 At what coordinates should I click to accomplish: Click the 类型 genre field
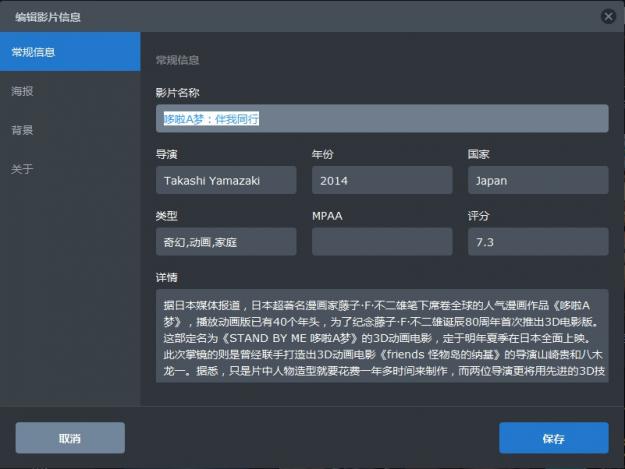click(x=226, y=242)
